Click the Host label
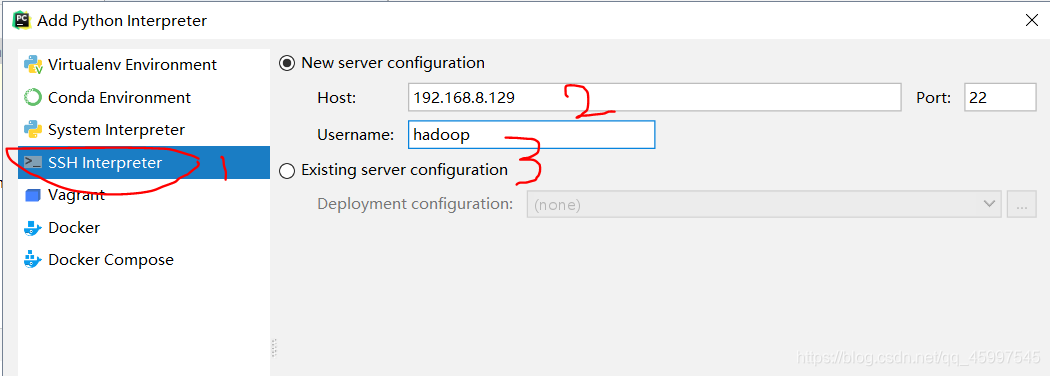This screenshot has width=1050, height=376. 337,98
